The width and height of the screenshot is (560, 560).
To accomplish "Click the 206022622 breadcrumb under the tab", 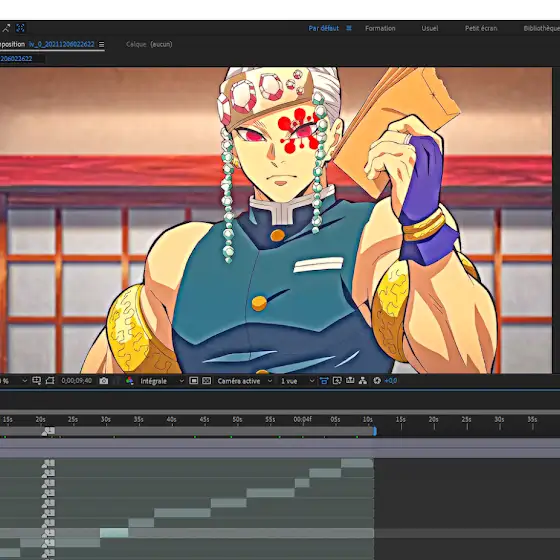I will [16, 59].
